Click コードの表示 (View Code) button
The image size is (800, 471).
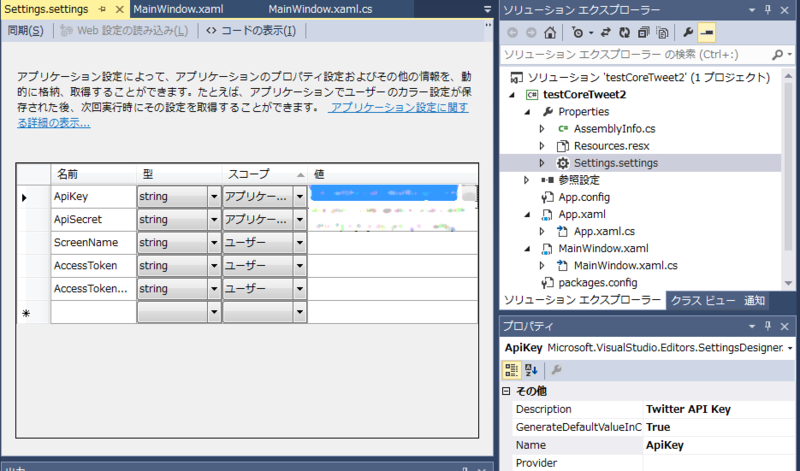pyautogui.click(x=251, y=31)
